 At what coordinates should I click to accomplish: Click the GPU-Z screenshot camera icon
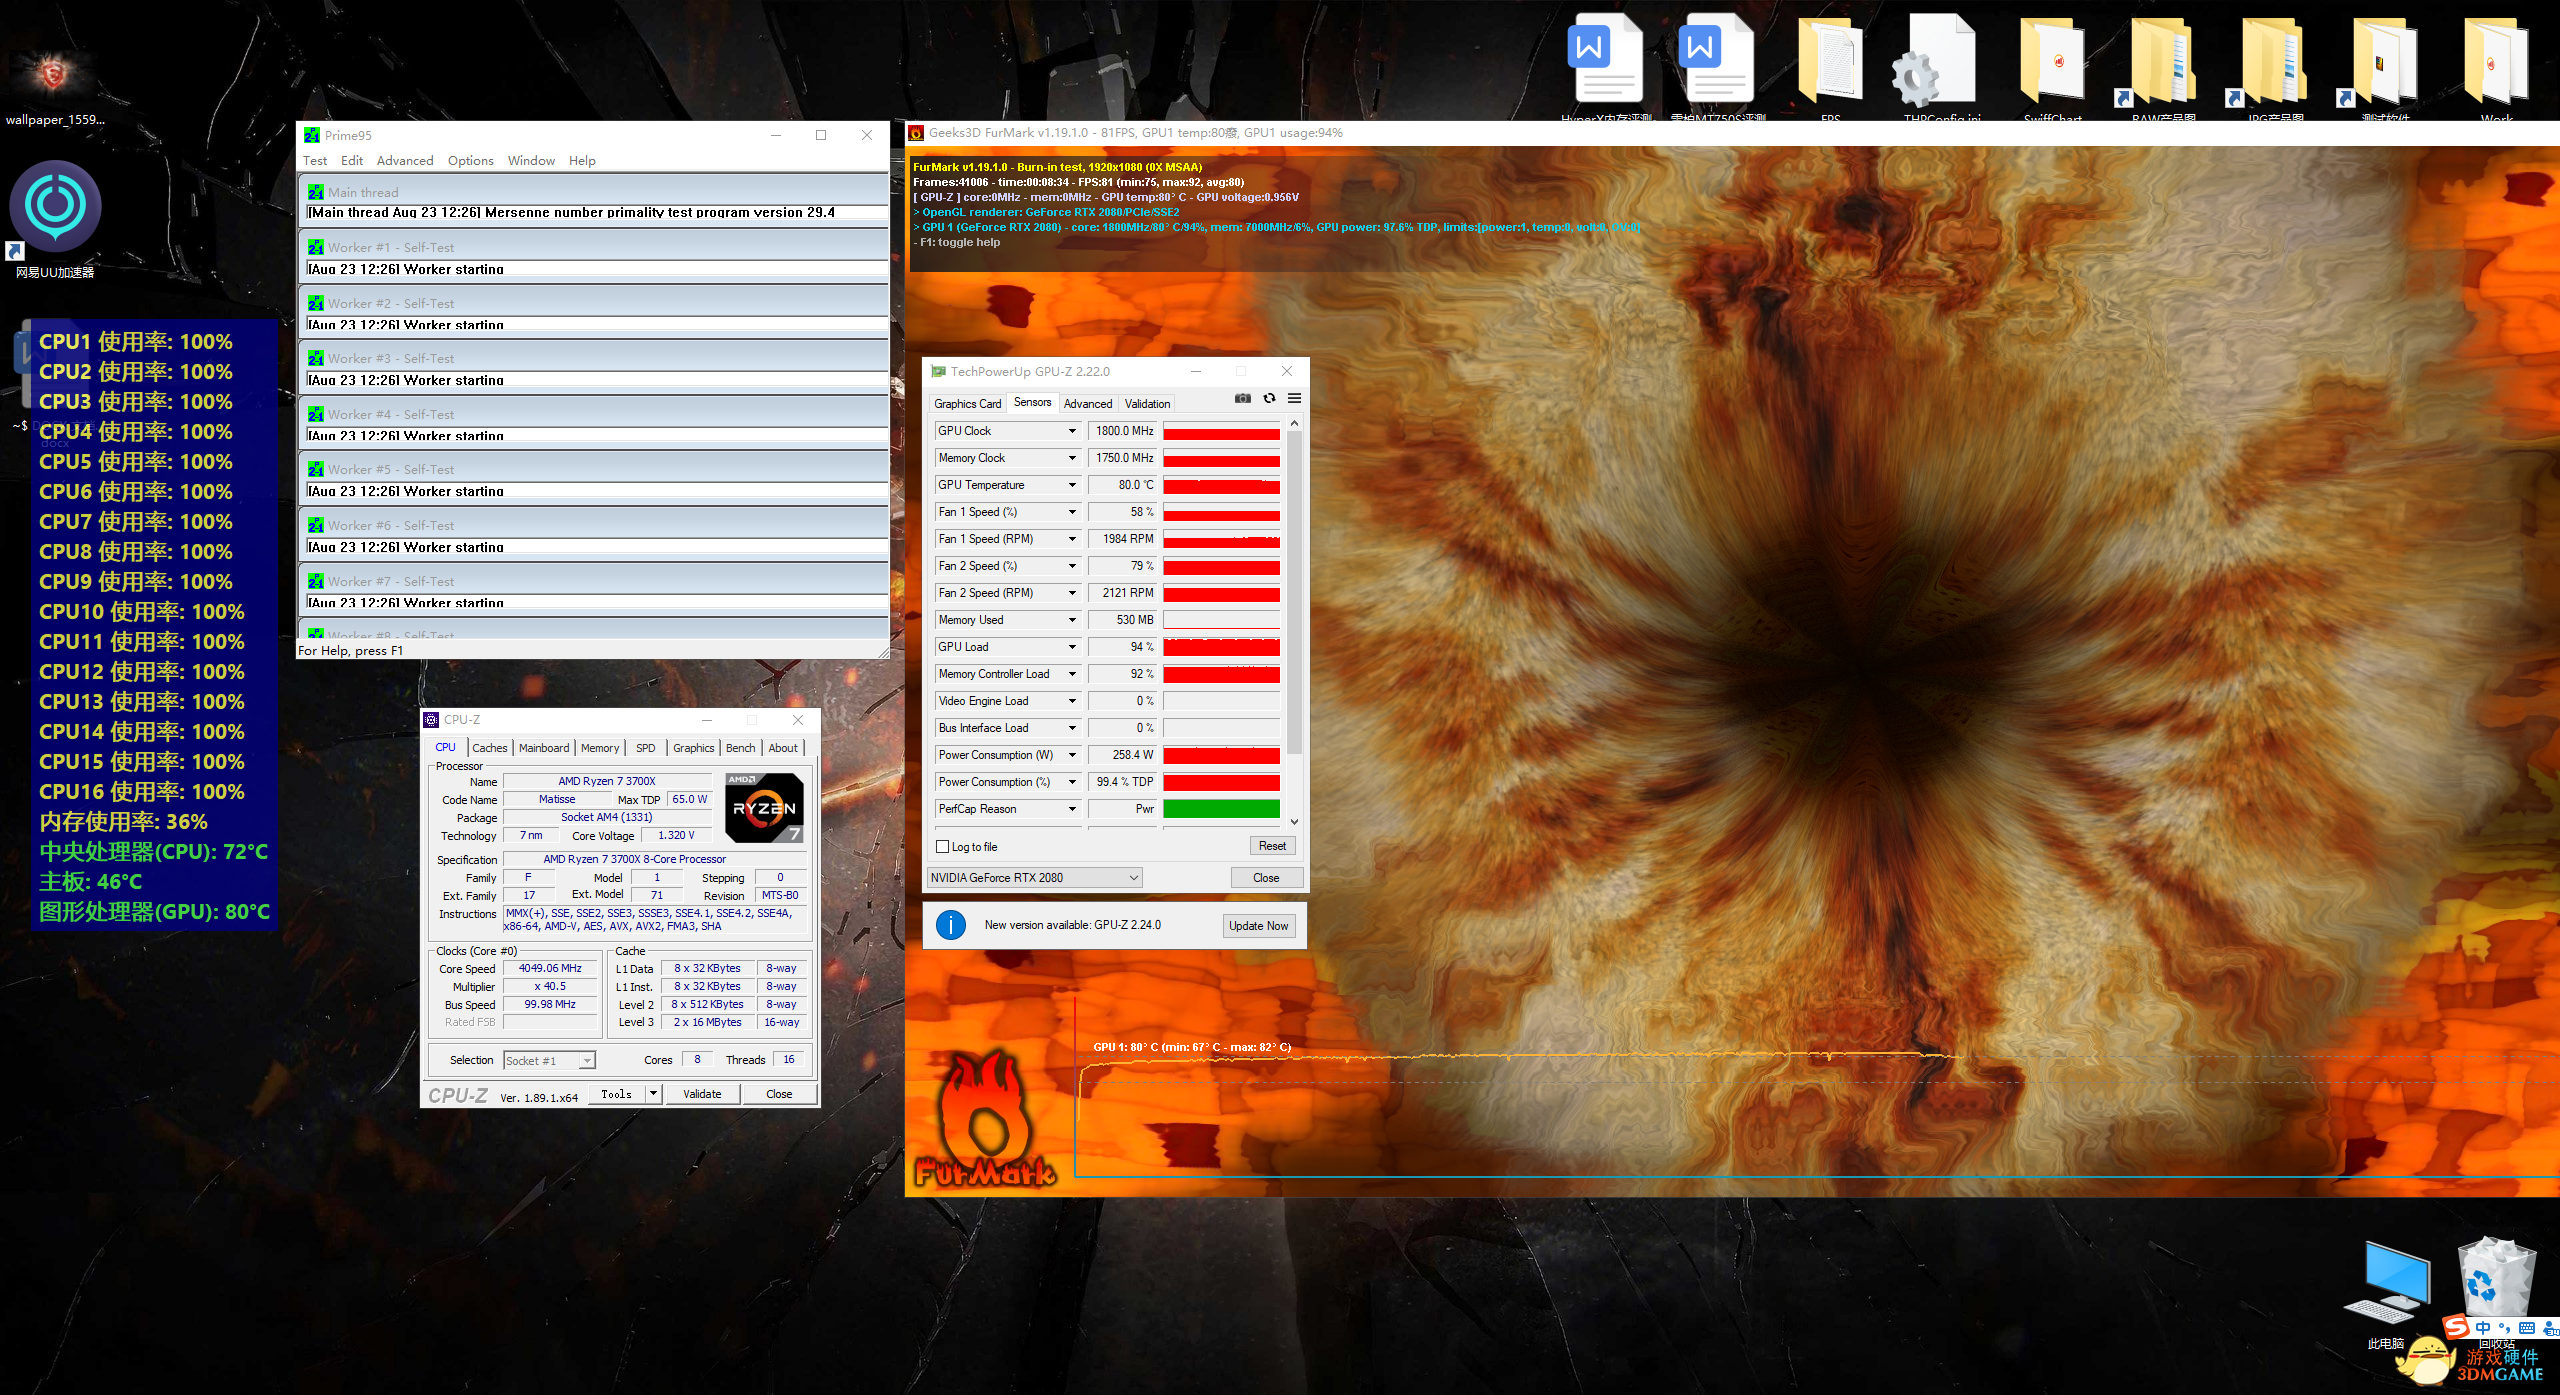click(1242, 398)
